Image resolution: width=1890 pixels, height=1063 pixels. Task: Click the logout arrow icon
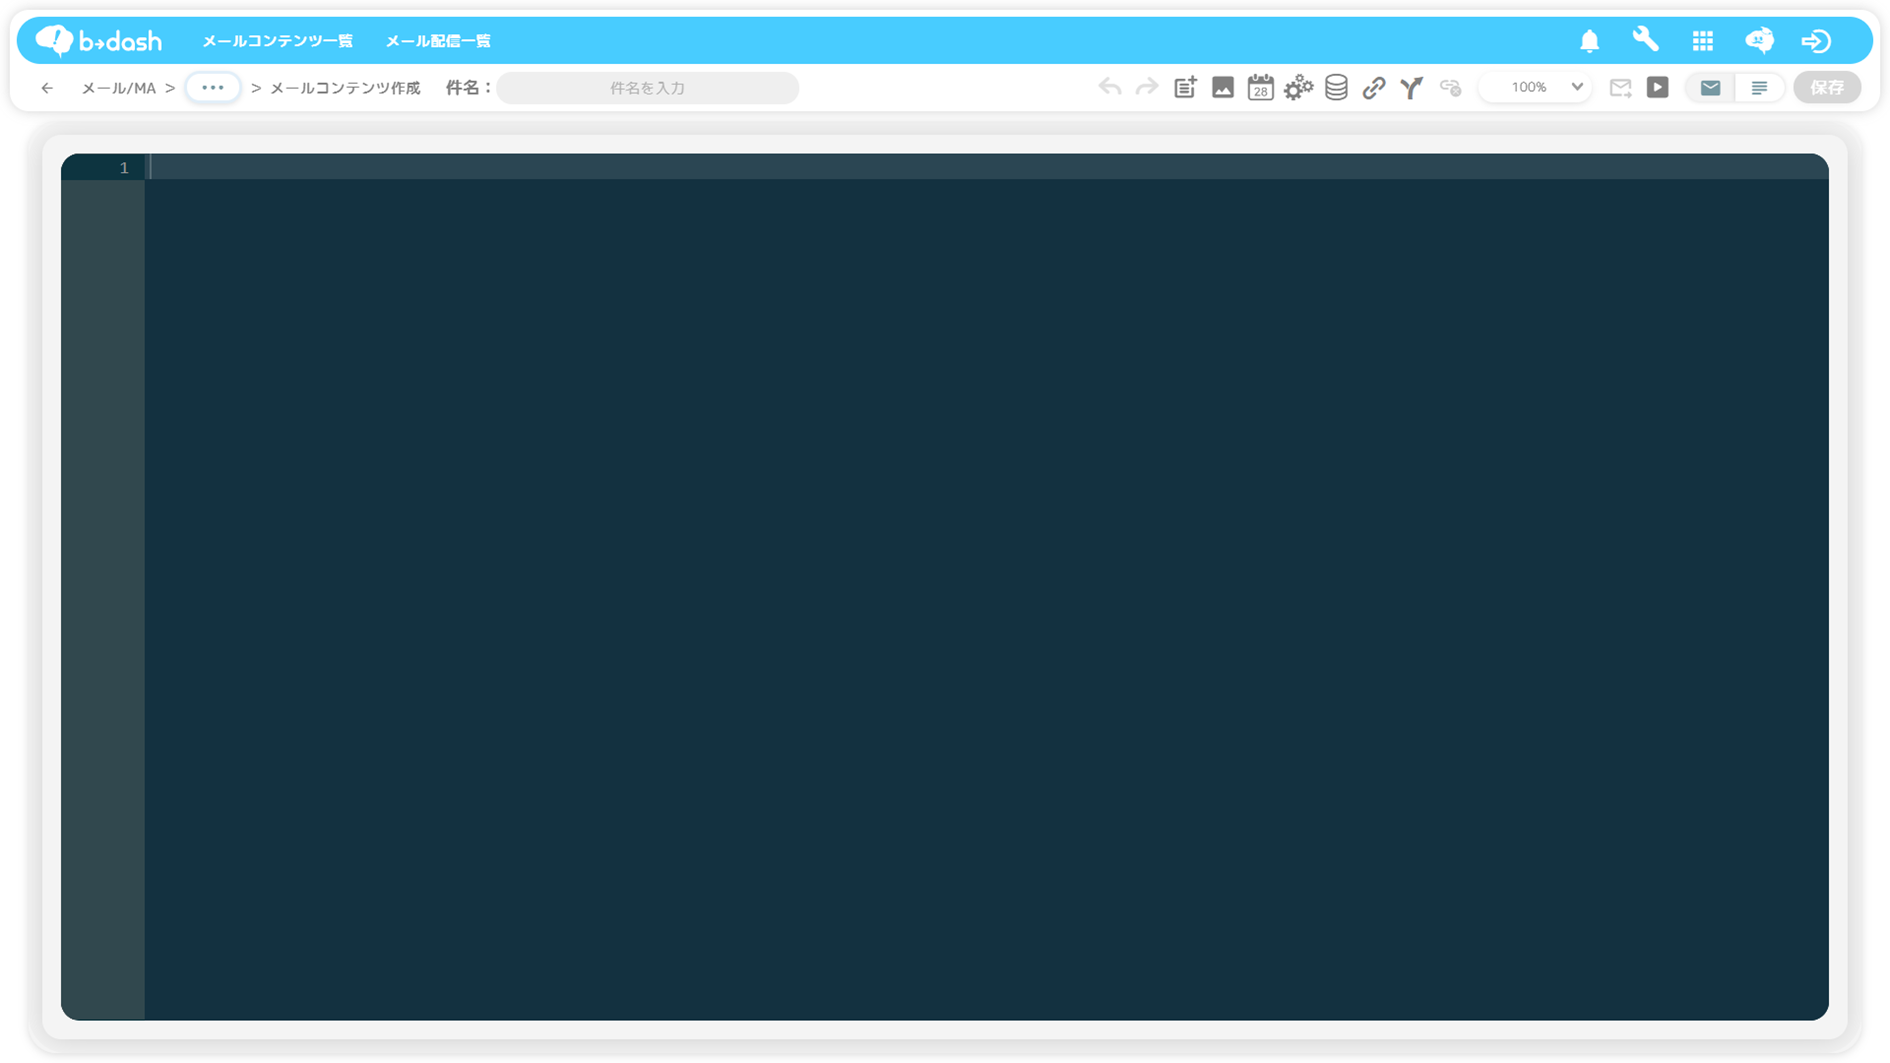(1816, 41)
